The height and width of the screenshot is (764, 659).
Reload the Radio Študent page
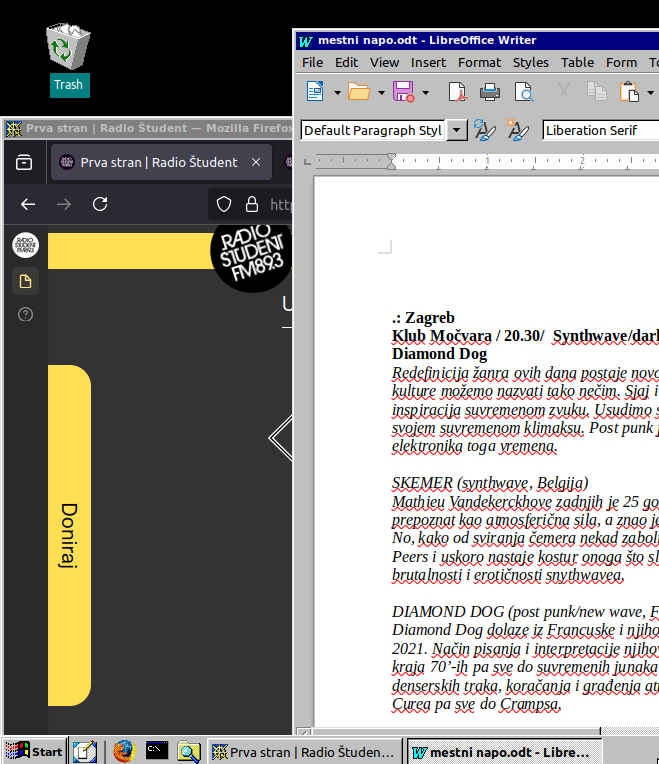tap(100, 204)
